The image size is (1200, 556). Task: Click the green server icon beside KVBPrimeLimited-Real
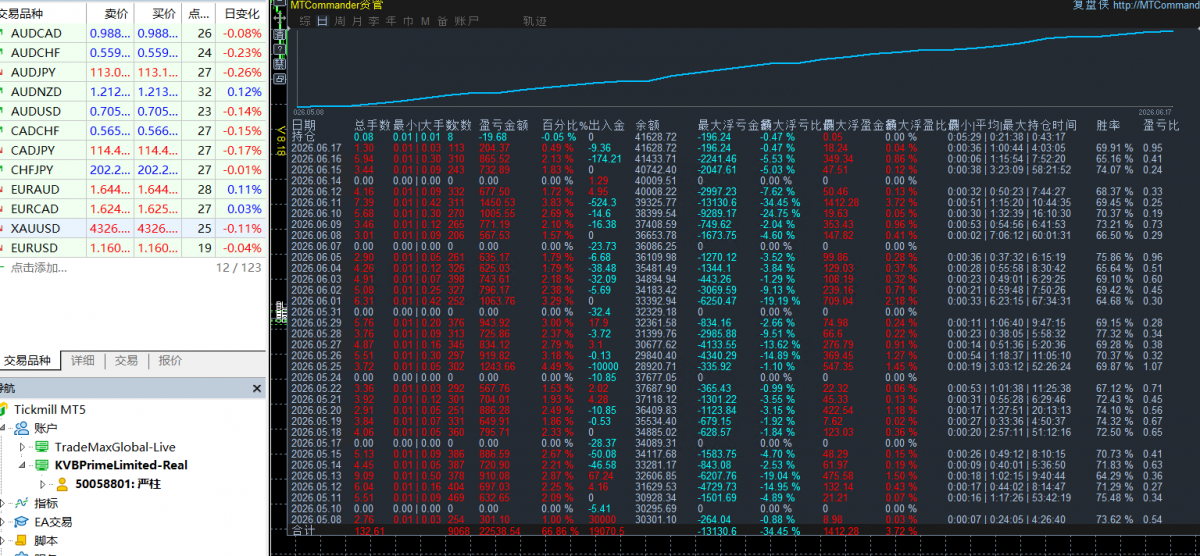(41, 465)
